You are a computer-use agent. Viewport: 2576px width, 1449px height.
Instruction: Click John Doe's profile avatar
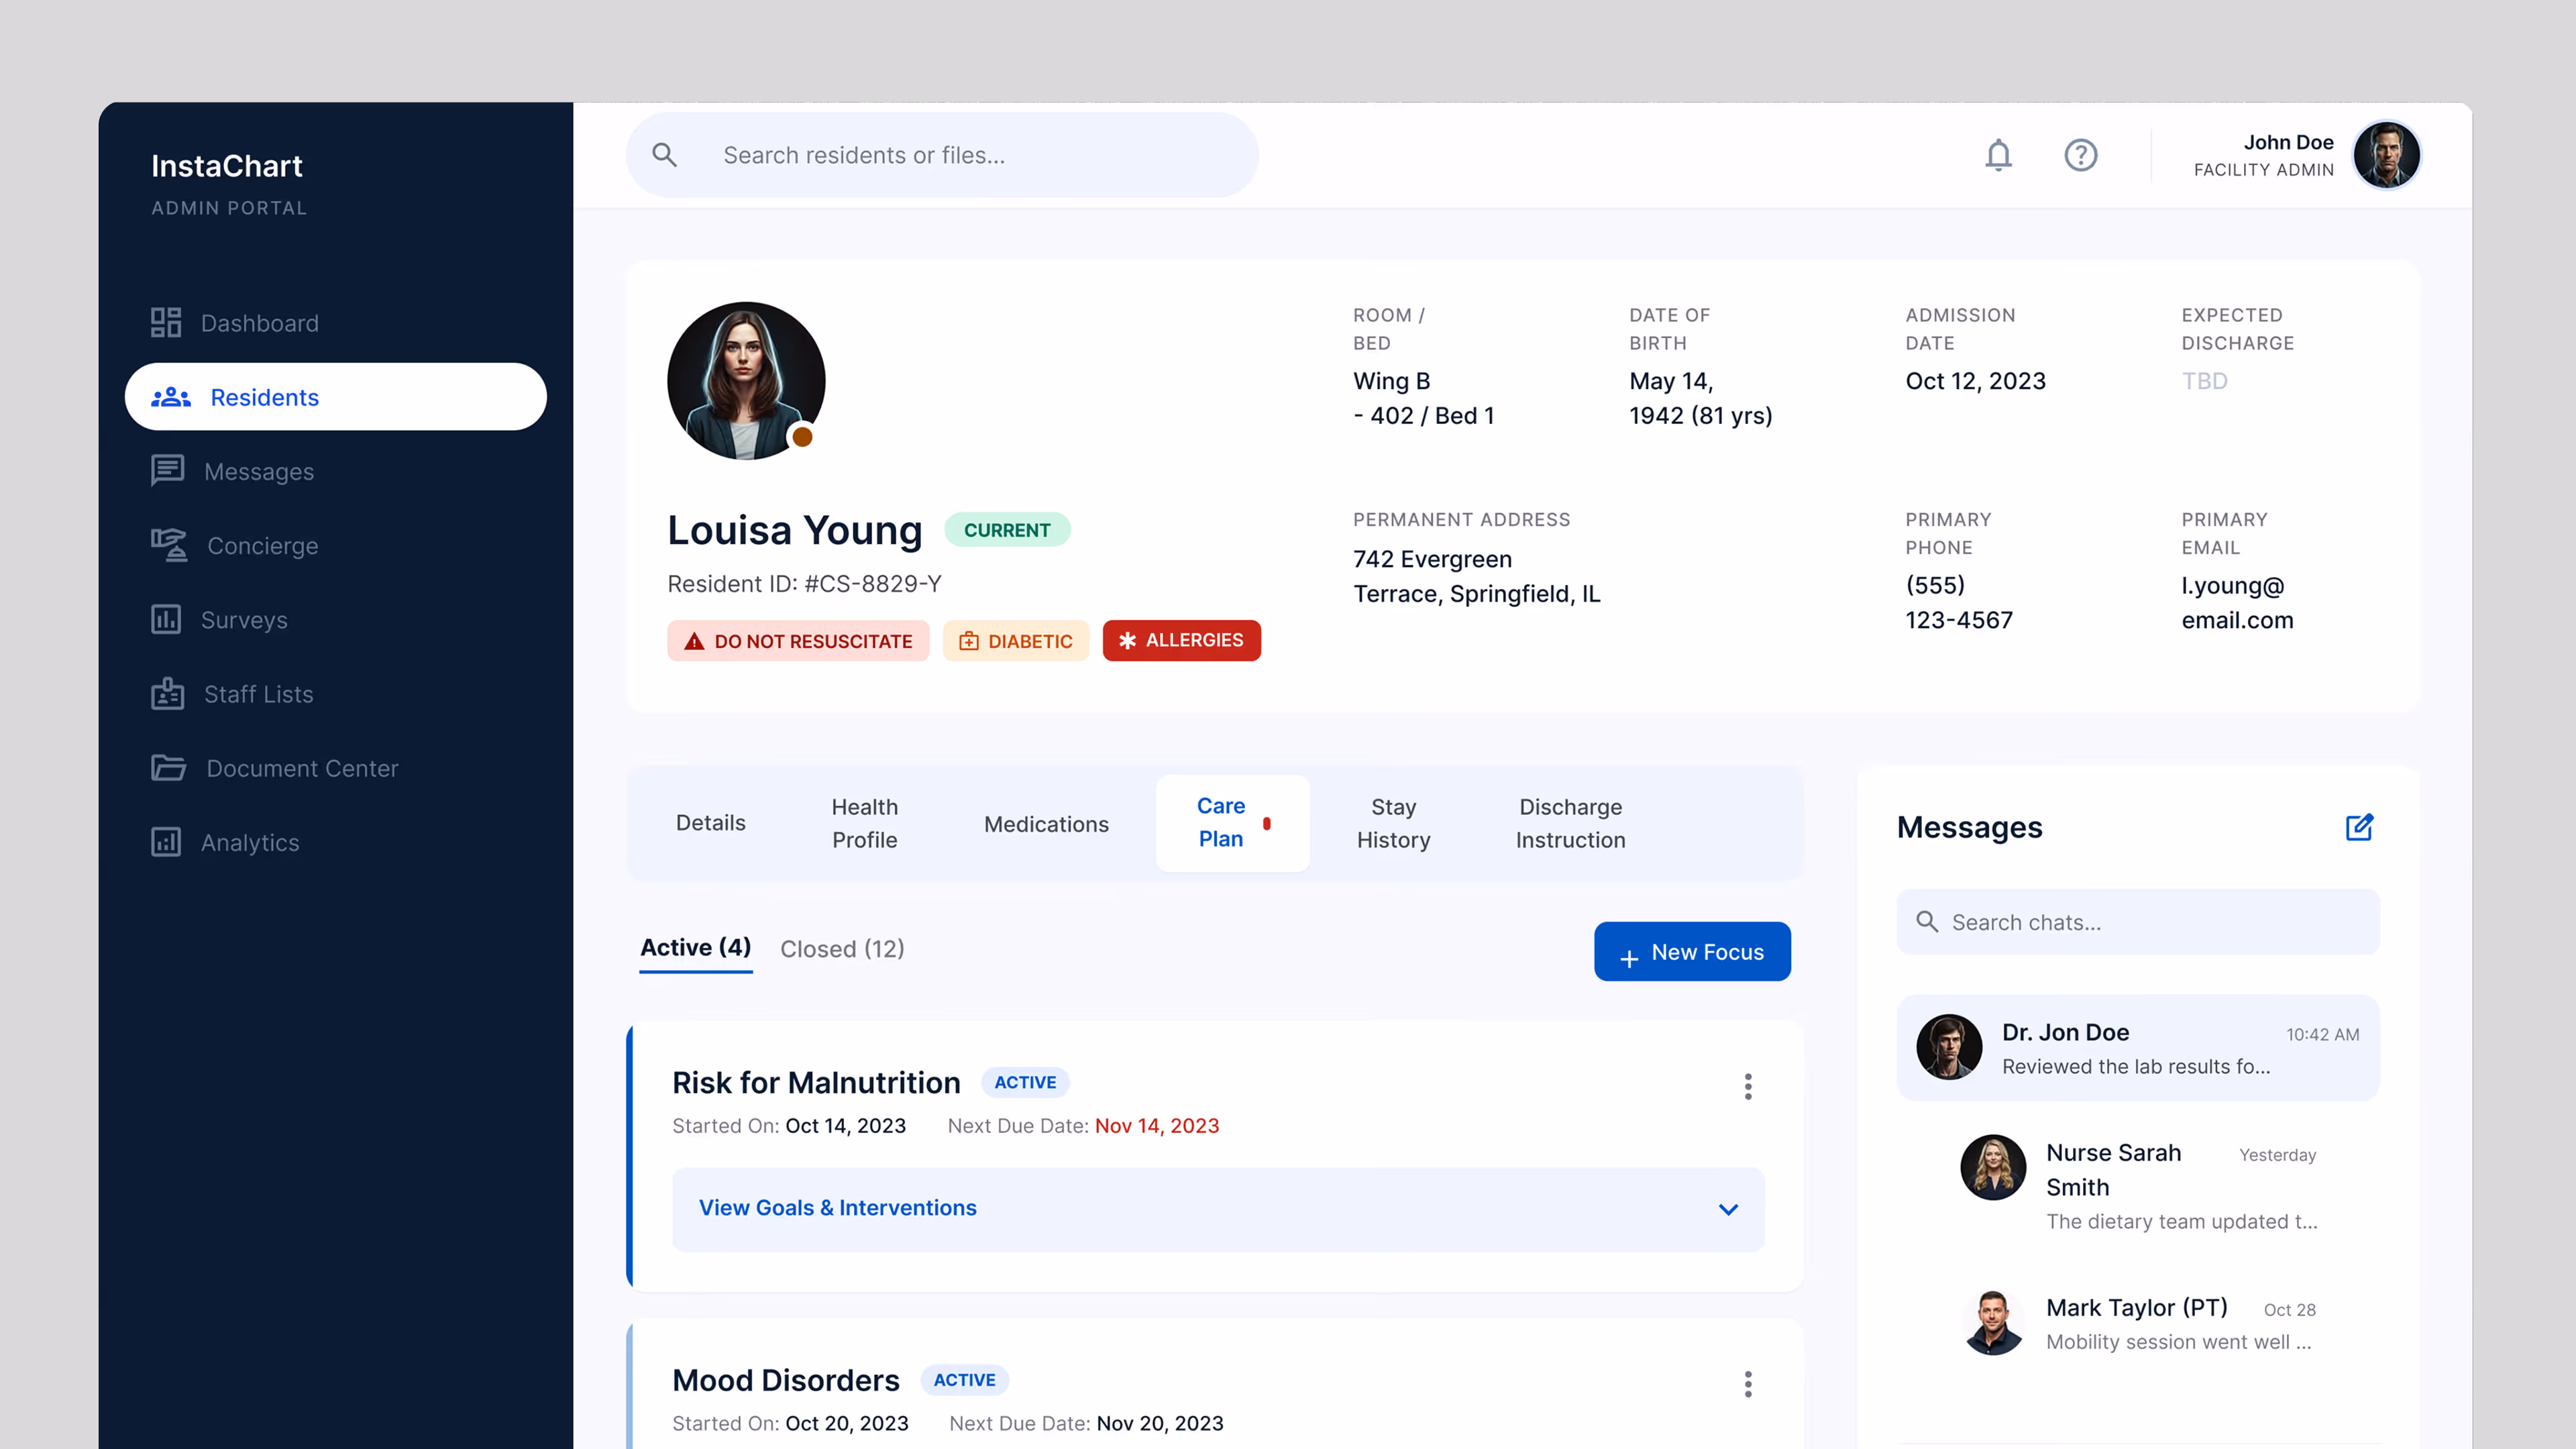click(2386, 155)
